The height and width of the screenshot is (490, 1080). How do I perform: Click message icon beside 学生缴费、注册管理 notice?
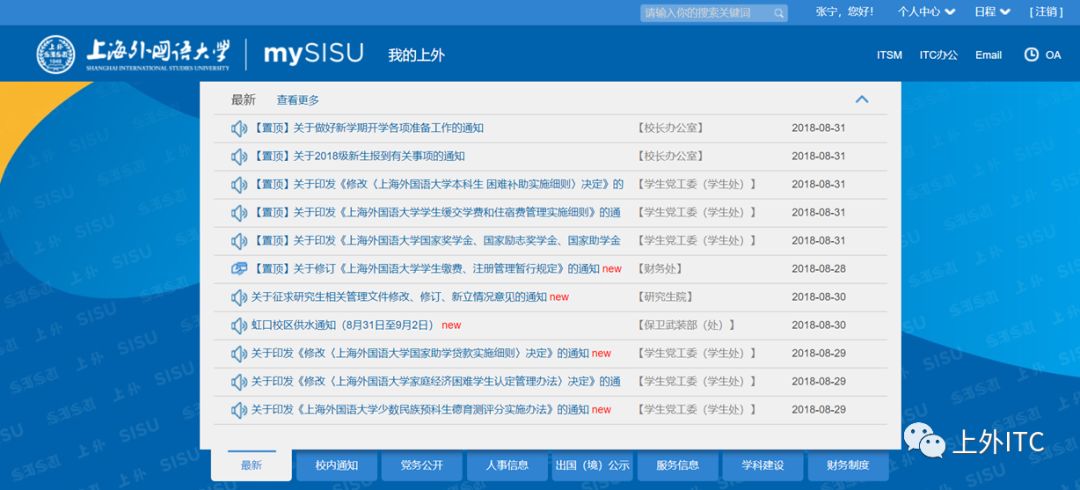tap(239, 269)
